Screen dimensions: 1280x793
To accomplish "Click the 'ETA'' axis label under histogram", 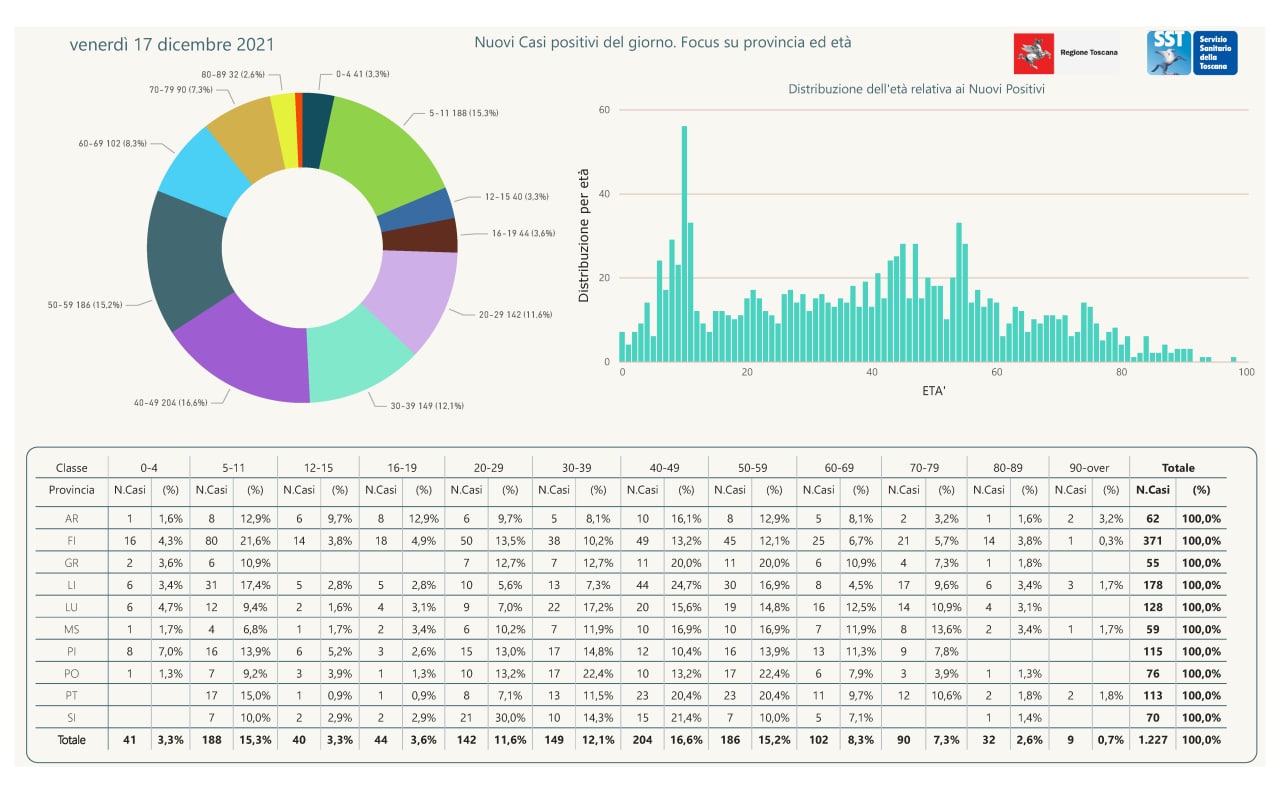I will (933, 390).
